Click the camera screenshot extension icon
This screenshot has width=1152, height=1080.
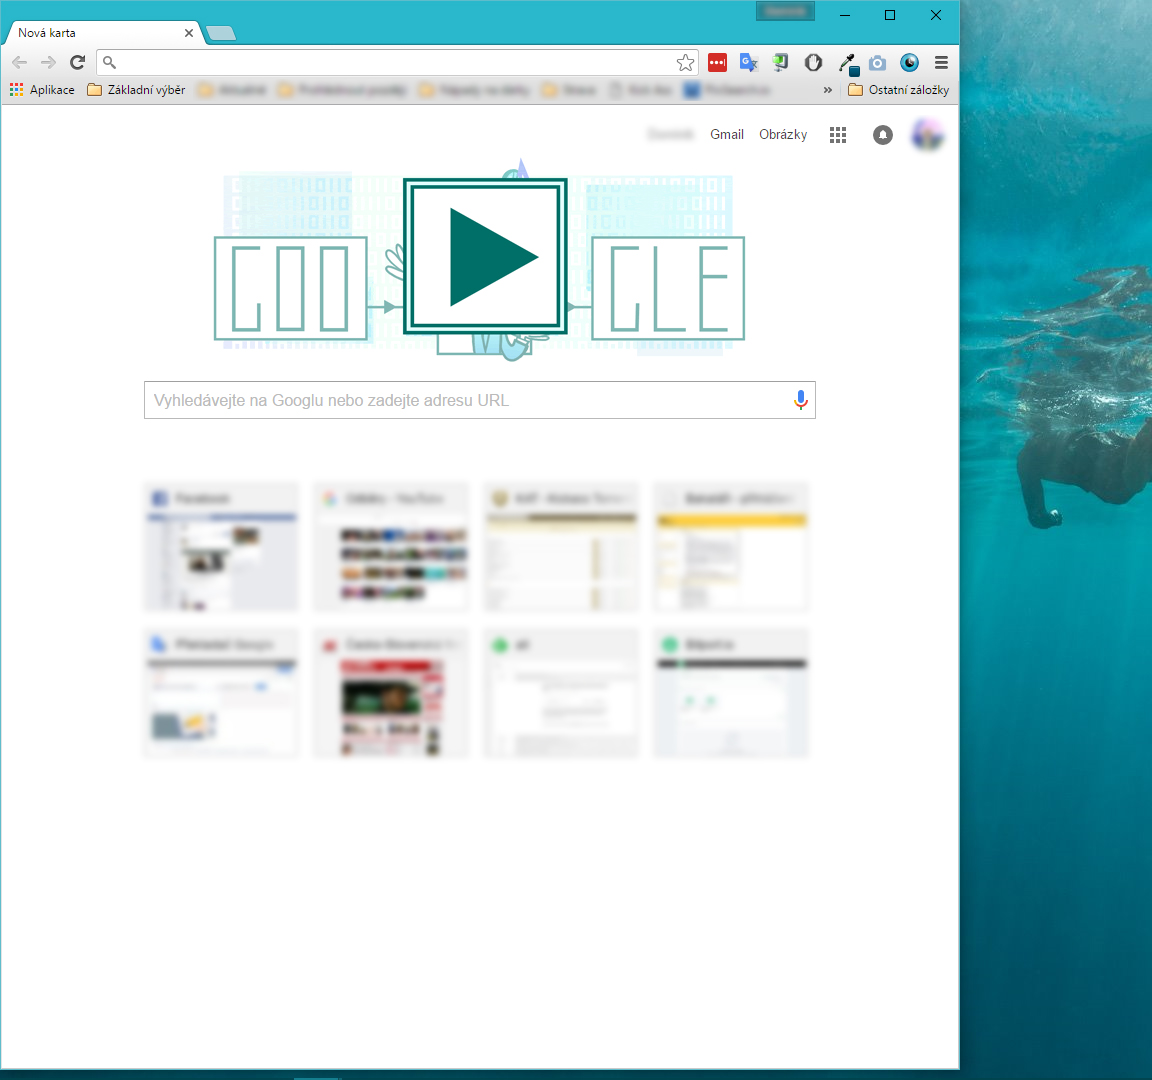(x=877, y=63)
